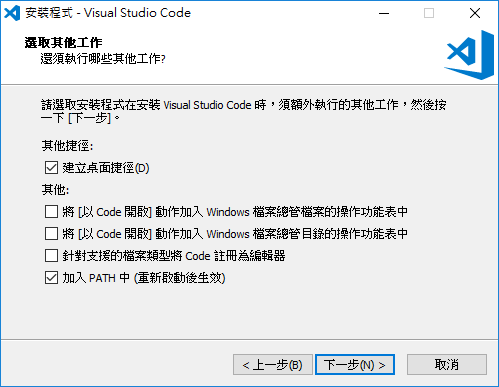The image size is (499, 387).
Task: Click the large Visual Studio Code logo
Action: pyautogui.click(x=469, y=55)
